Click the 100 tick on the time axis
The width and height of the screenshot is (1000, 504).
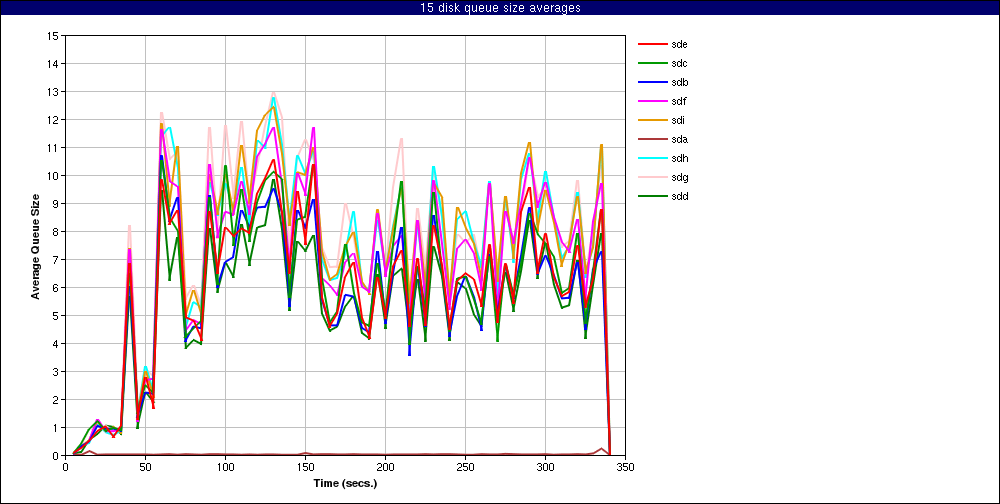click(225, 466)
